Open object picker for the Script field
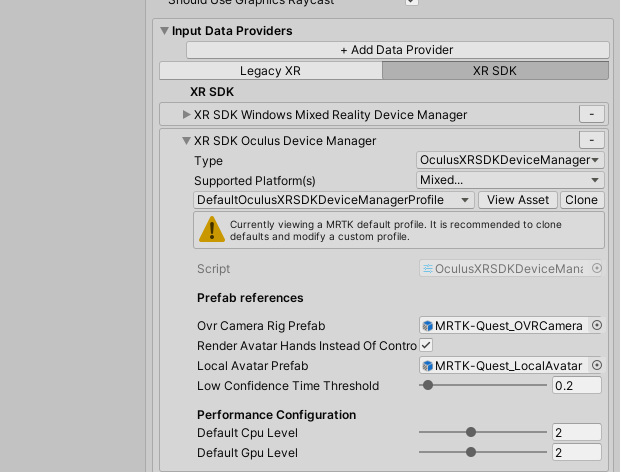Viewport: 620px width, 472px height. tap(597, 268)
